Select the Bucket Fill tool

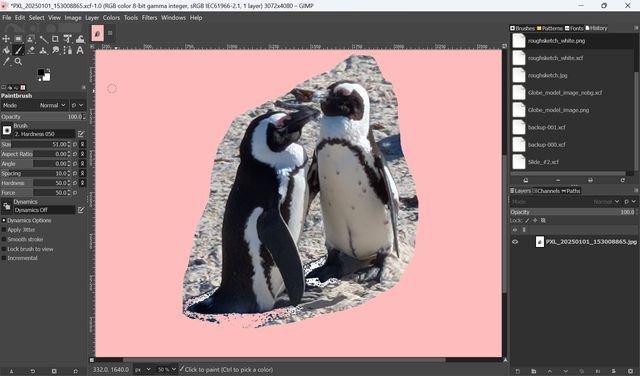[6, 50]
